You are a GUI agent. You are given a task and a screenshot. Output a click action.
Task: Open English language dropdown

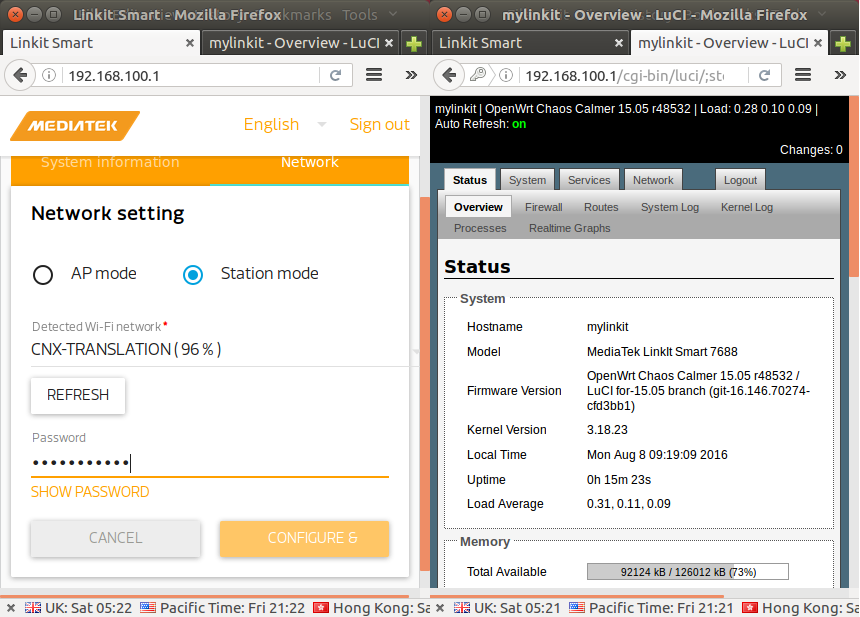click(x=285, y=124)
